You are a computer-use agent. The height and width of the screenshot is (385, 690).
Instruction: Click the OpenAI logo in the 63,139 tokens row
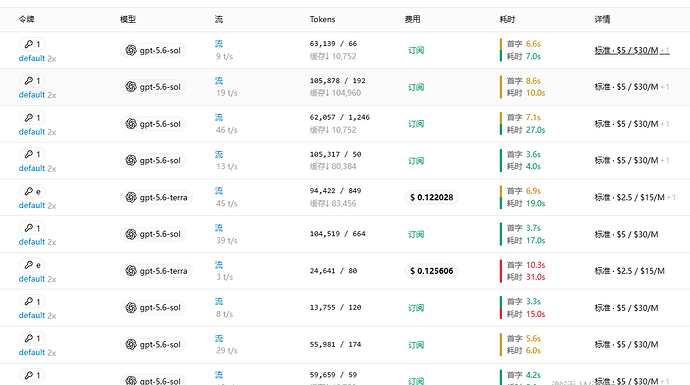pyautogui.click(x=131, y=50)
